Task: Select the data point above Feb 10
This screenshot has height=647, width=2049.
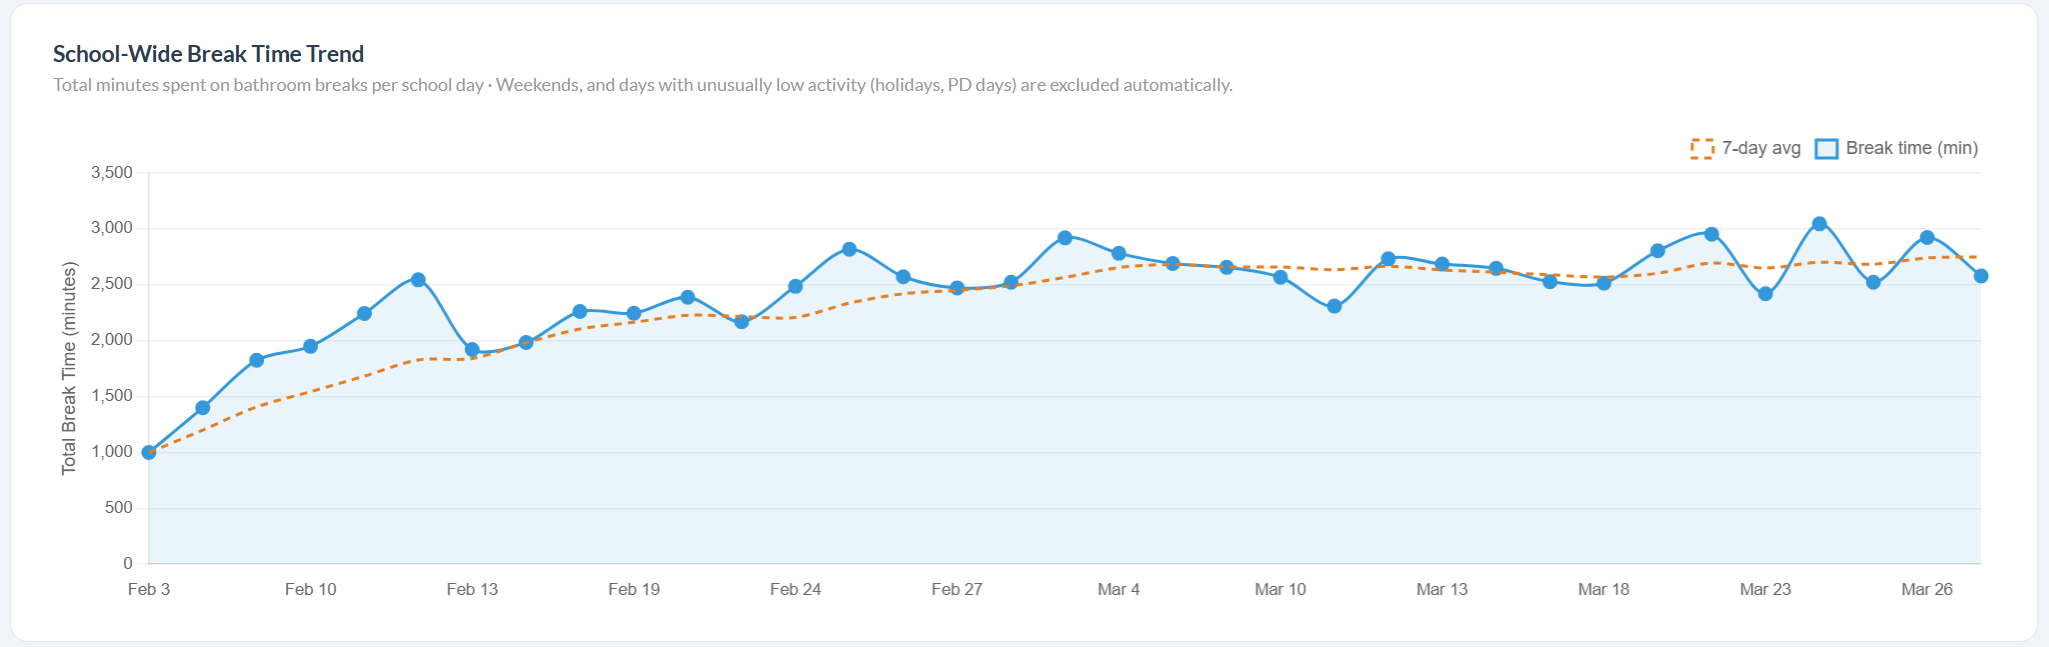Action: (x=311, y=346)
